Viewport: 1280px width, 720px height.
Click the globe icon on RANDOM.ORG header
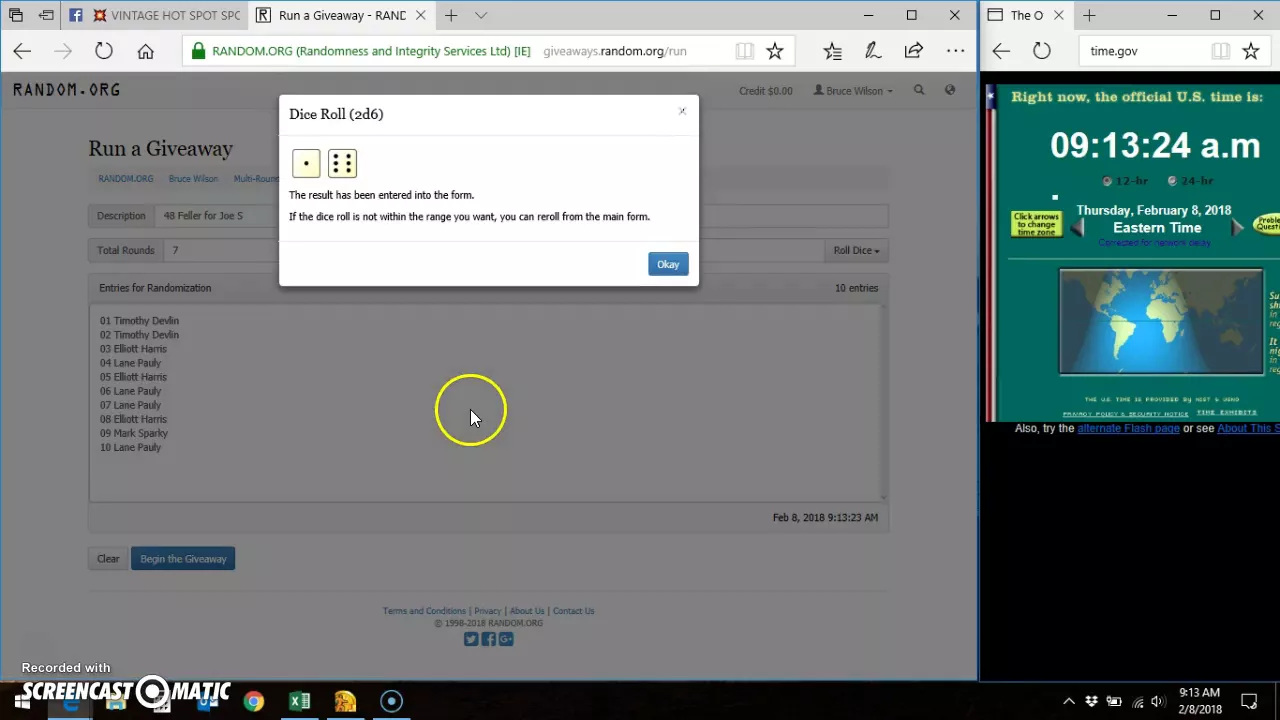[x=950, y=90]
